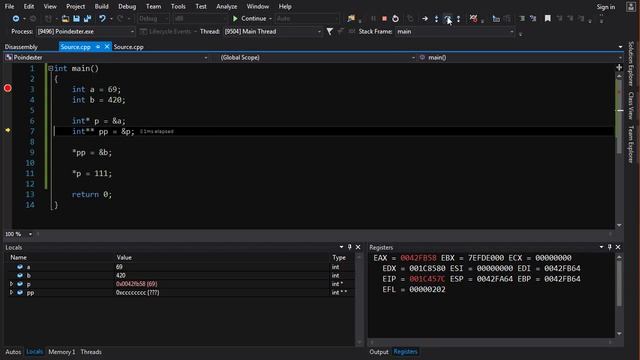Click the value 0x0042fb58 (69) in Locals

tap(136, 284)
